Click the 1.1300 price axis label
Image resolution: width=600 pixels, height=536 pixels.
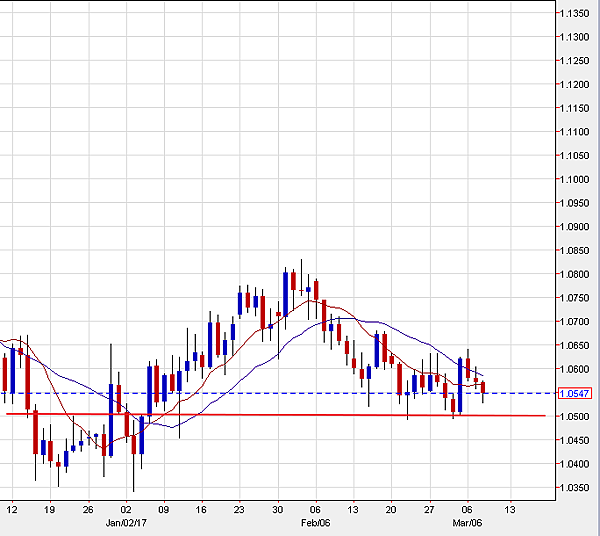[x=575, y=37]
